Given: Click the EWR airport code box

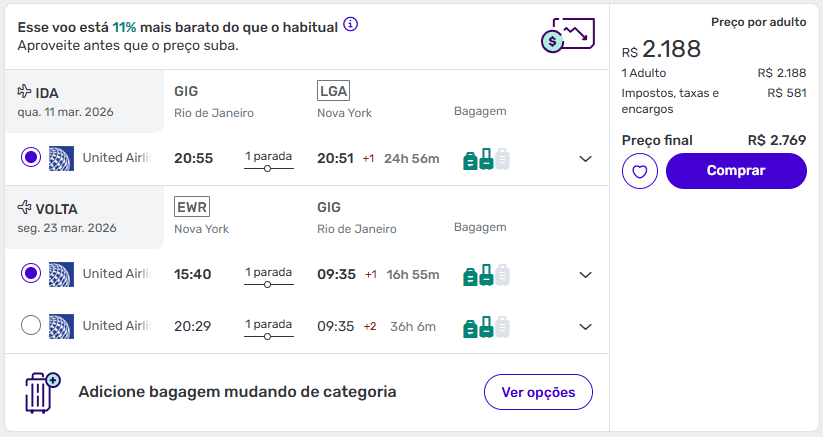Looking at the screenshot, I should 191,207.
